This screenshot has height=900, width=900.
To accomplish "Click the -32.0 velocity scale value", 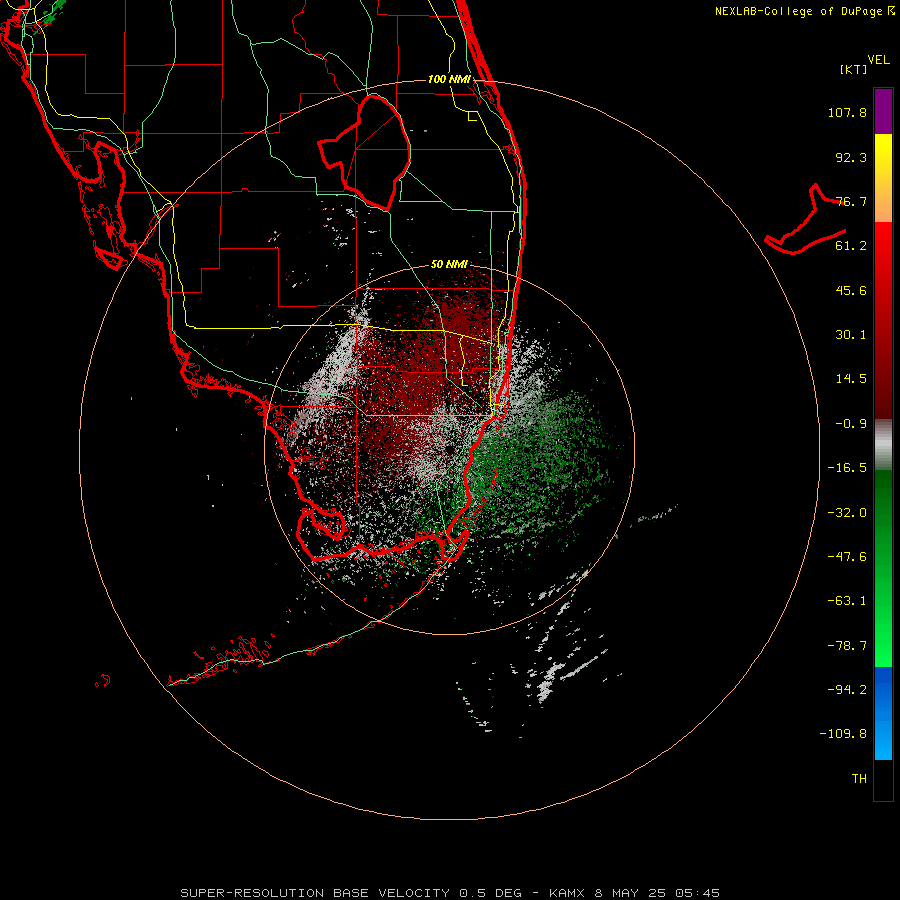I will [847, 513].
